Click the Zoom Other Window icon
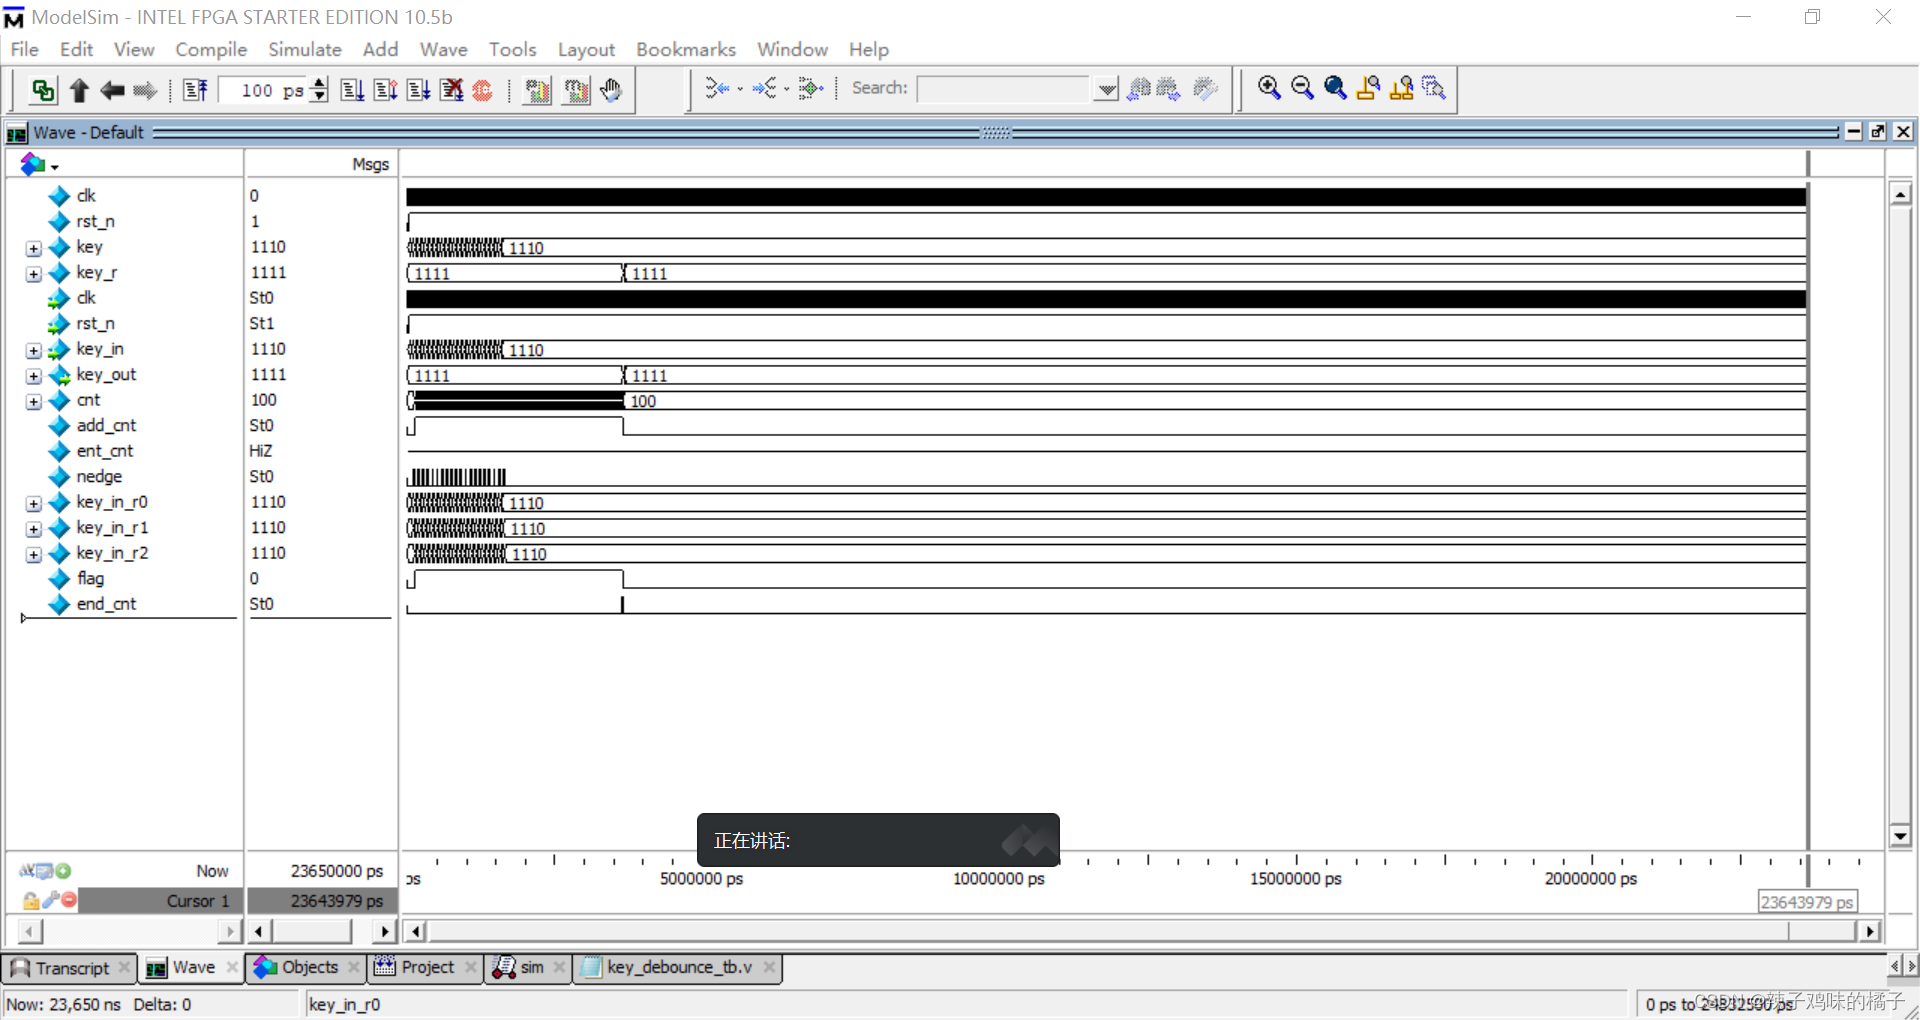This screenshot has height=1020, width=1920. (1434, 88)
